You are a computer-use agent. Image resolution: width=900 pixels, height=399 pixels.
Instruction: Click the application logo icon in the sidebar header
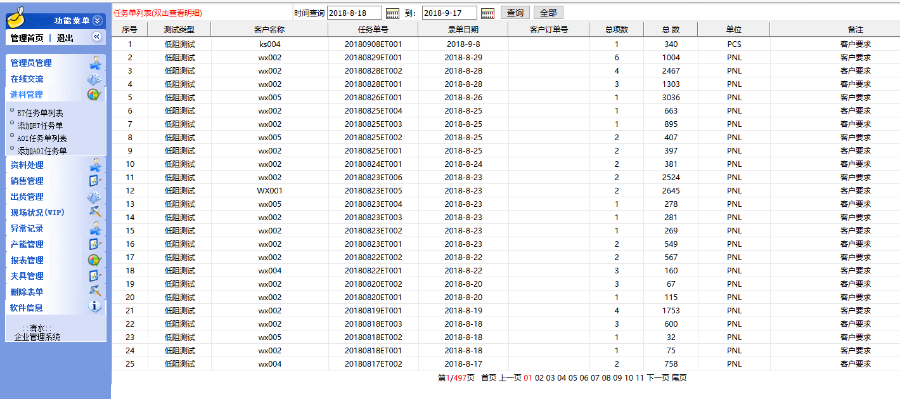pos(17,17)
